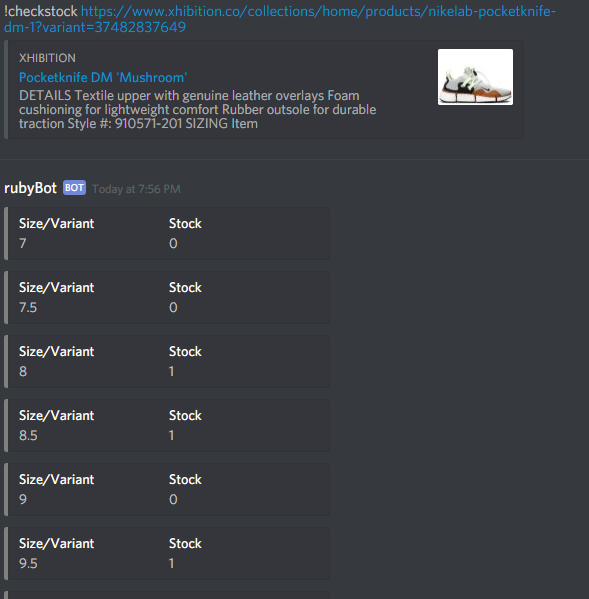The image size is (589, 599).
Task: Open the Pocketknife DM 'Mushroom' title link
Action: pos(103,78)
